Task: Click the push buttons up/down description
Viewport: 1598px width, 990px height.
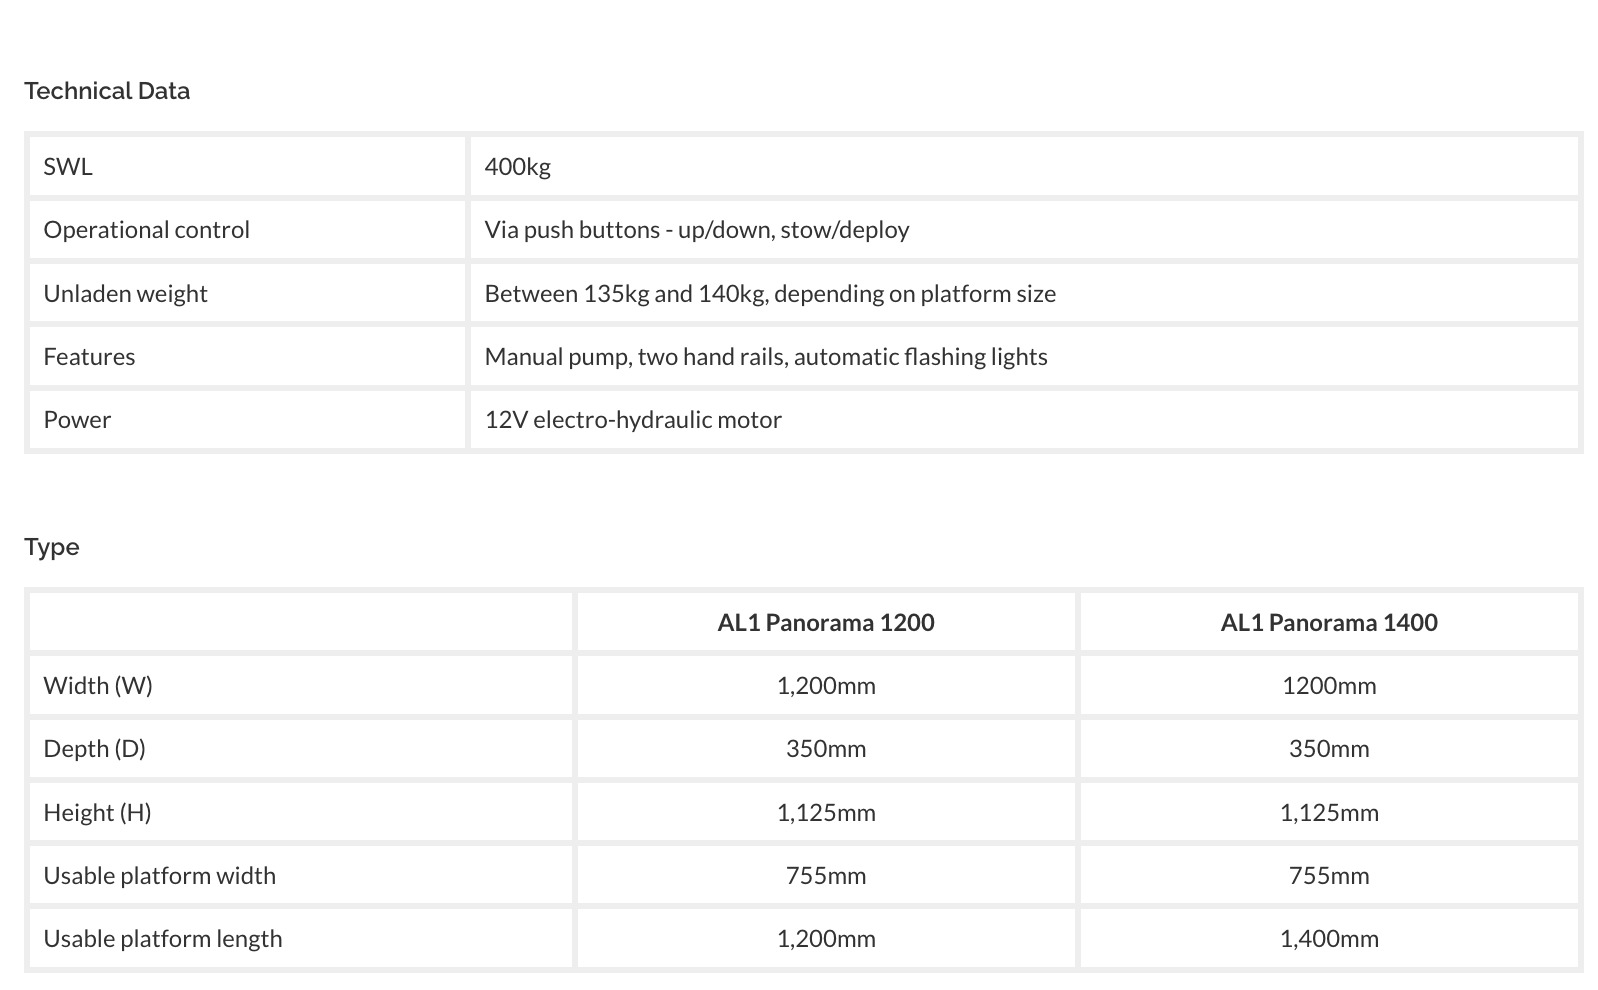Action: point(696,230)
